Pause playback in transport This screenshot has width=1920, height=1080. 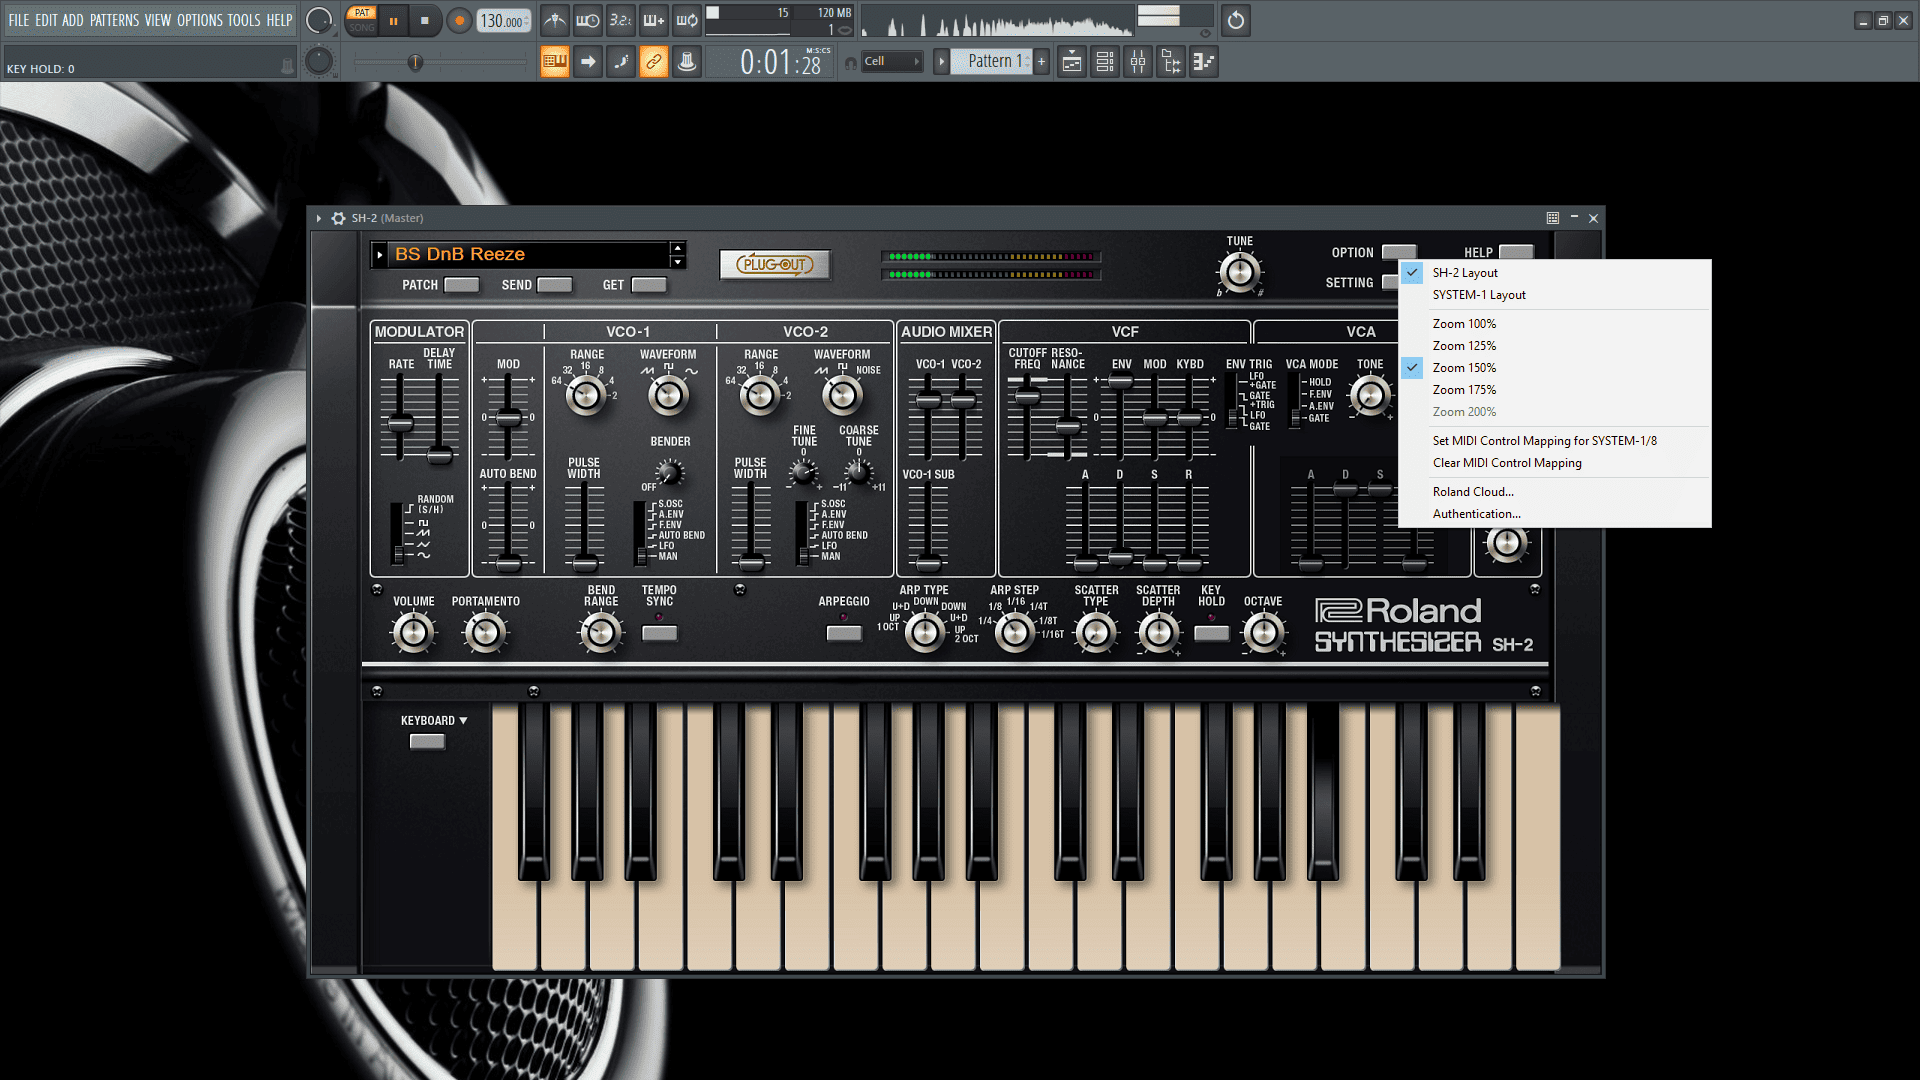393,21
